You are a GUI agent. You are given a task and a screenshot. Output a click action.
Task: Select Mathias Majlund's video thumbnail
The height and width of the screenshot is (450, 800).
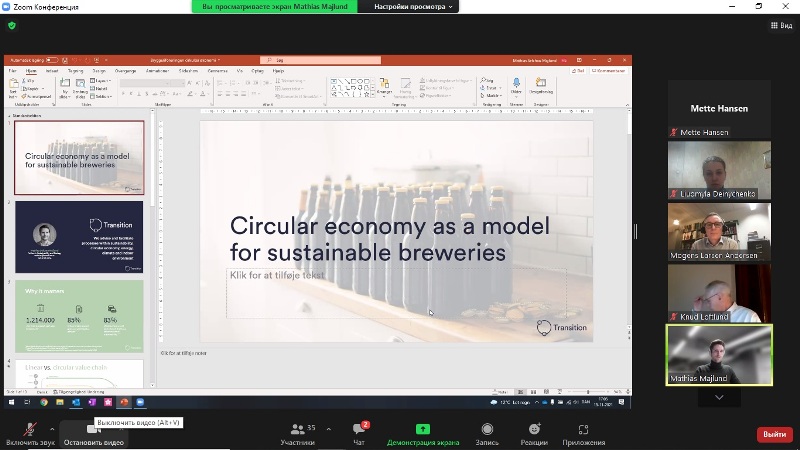point(719,353)
